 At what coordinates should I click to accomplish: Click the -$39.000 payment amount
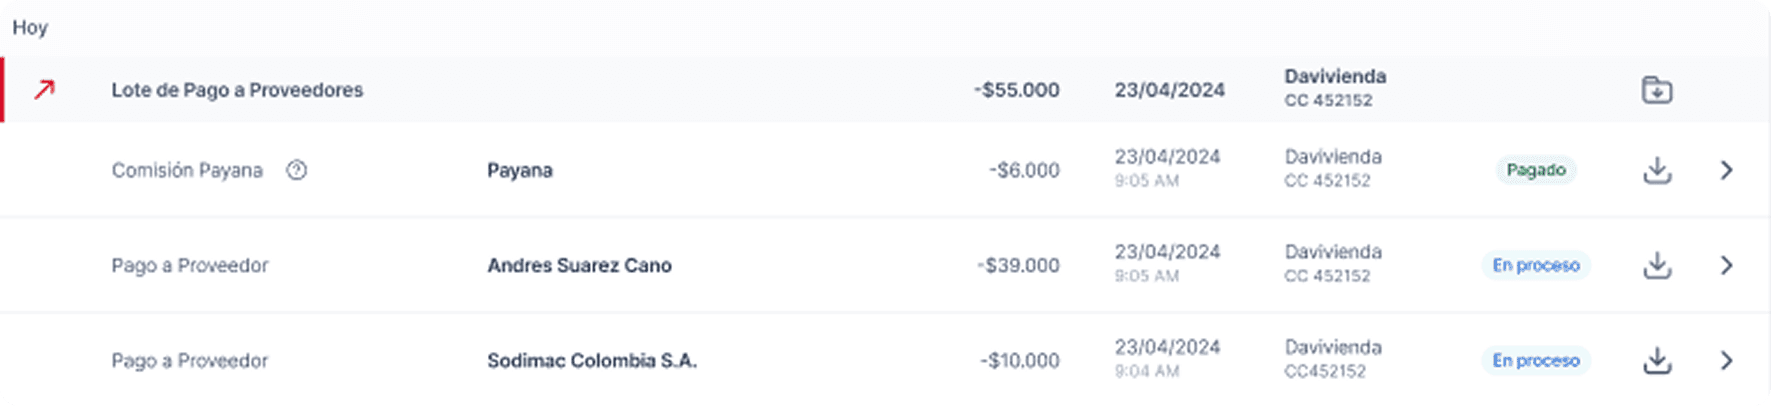click(1018, 266)
